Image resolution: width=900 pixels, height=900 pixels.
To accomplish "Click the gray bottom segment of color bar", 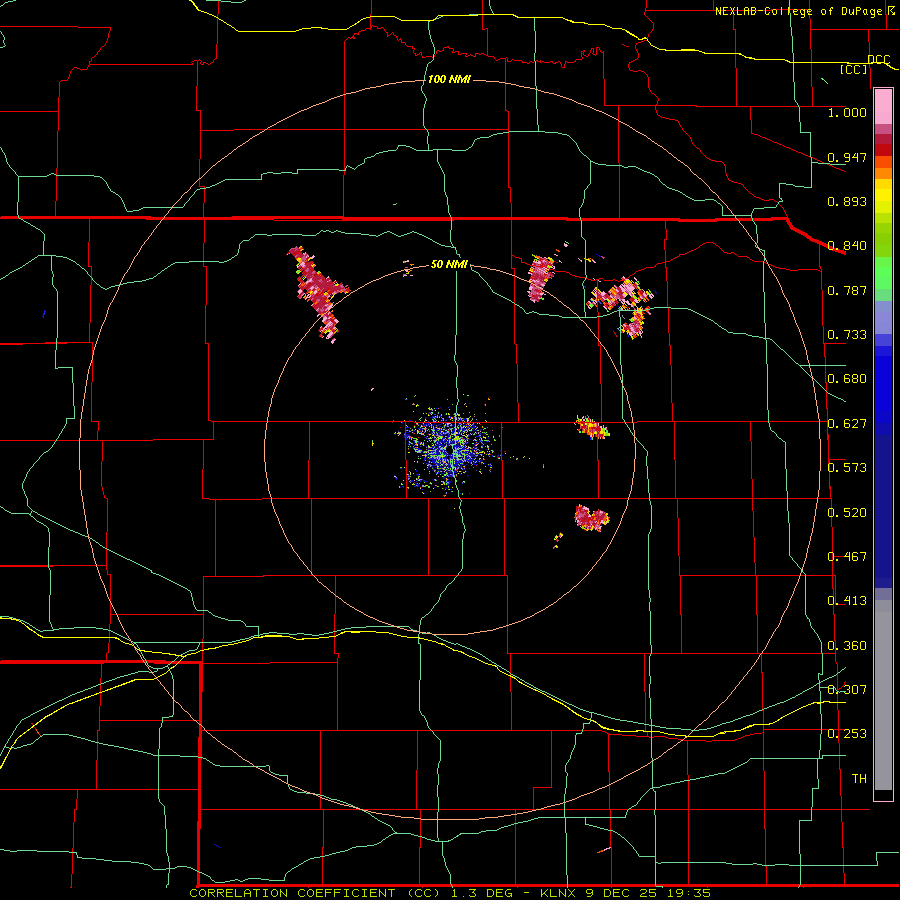I will pyautogui.click(x=883, y=695).
